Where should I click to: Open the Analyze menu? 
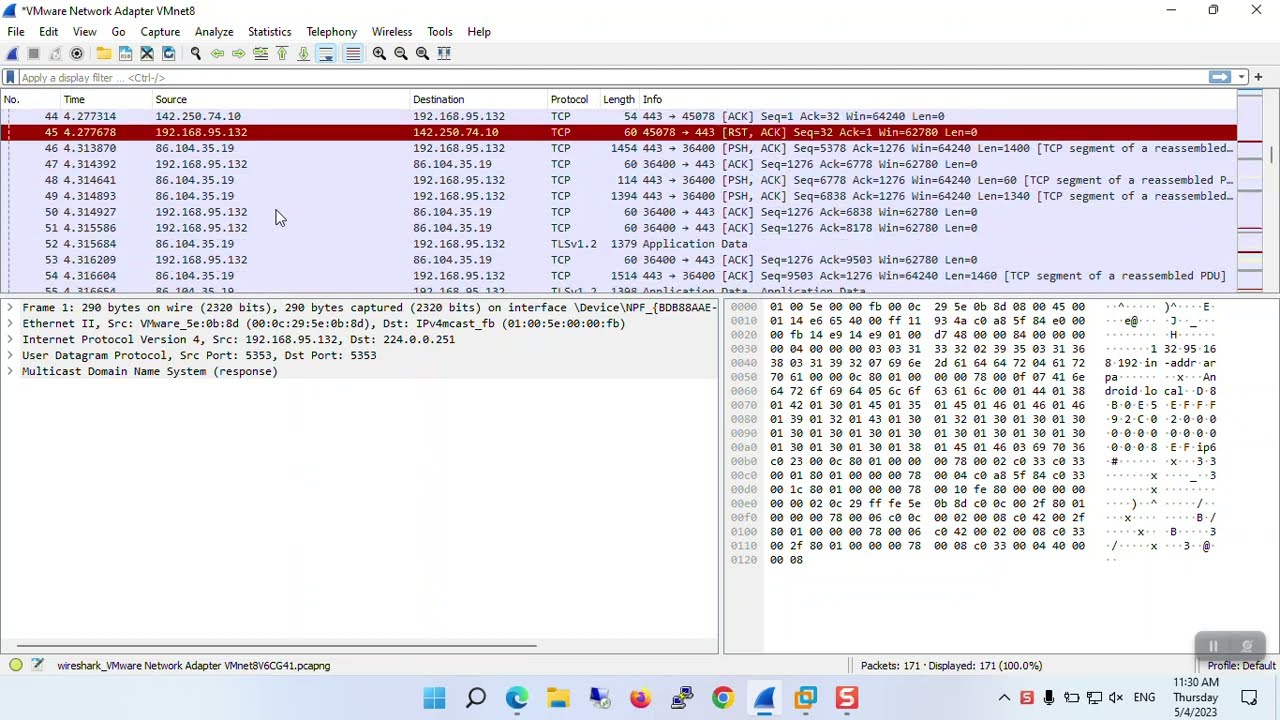[214, 32]
